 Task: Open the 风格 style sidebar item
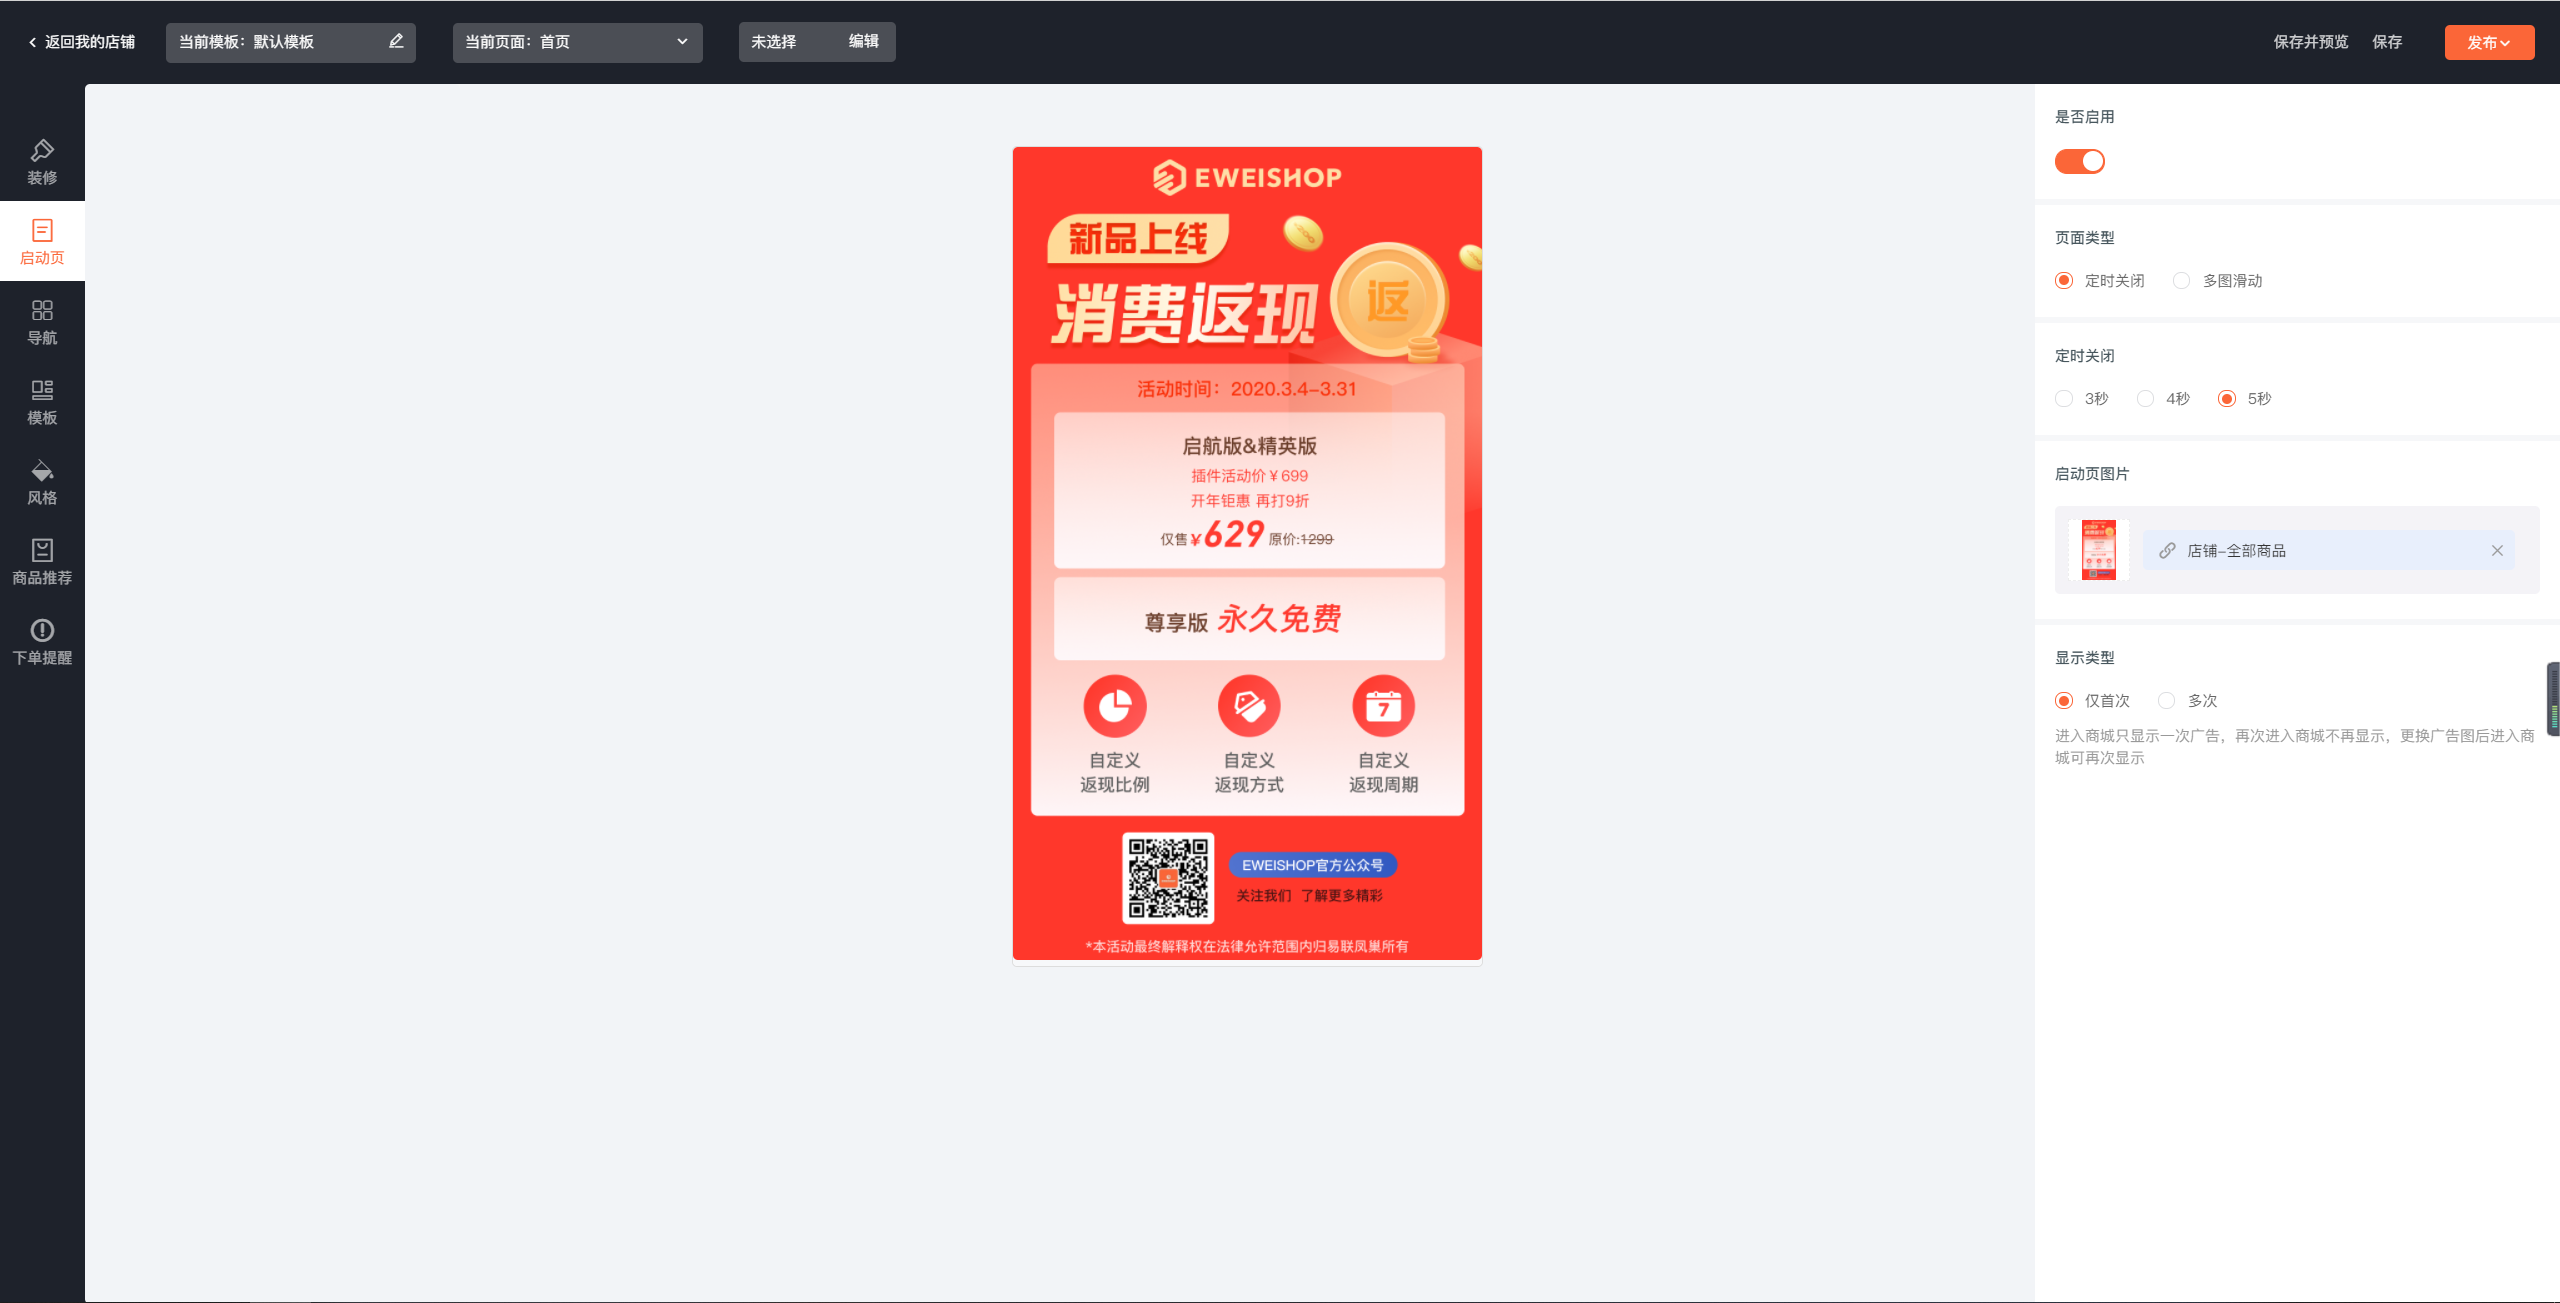(42, 482)
